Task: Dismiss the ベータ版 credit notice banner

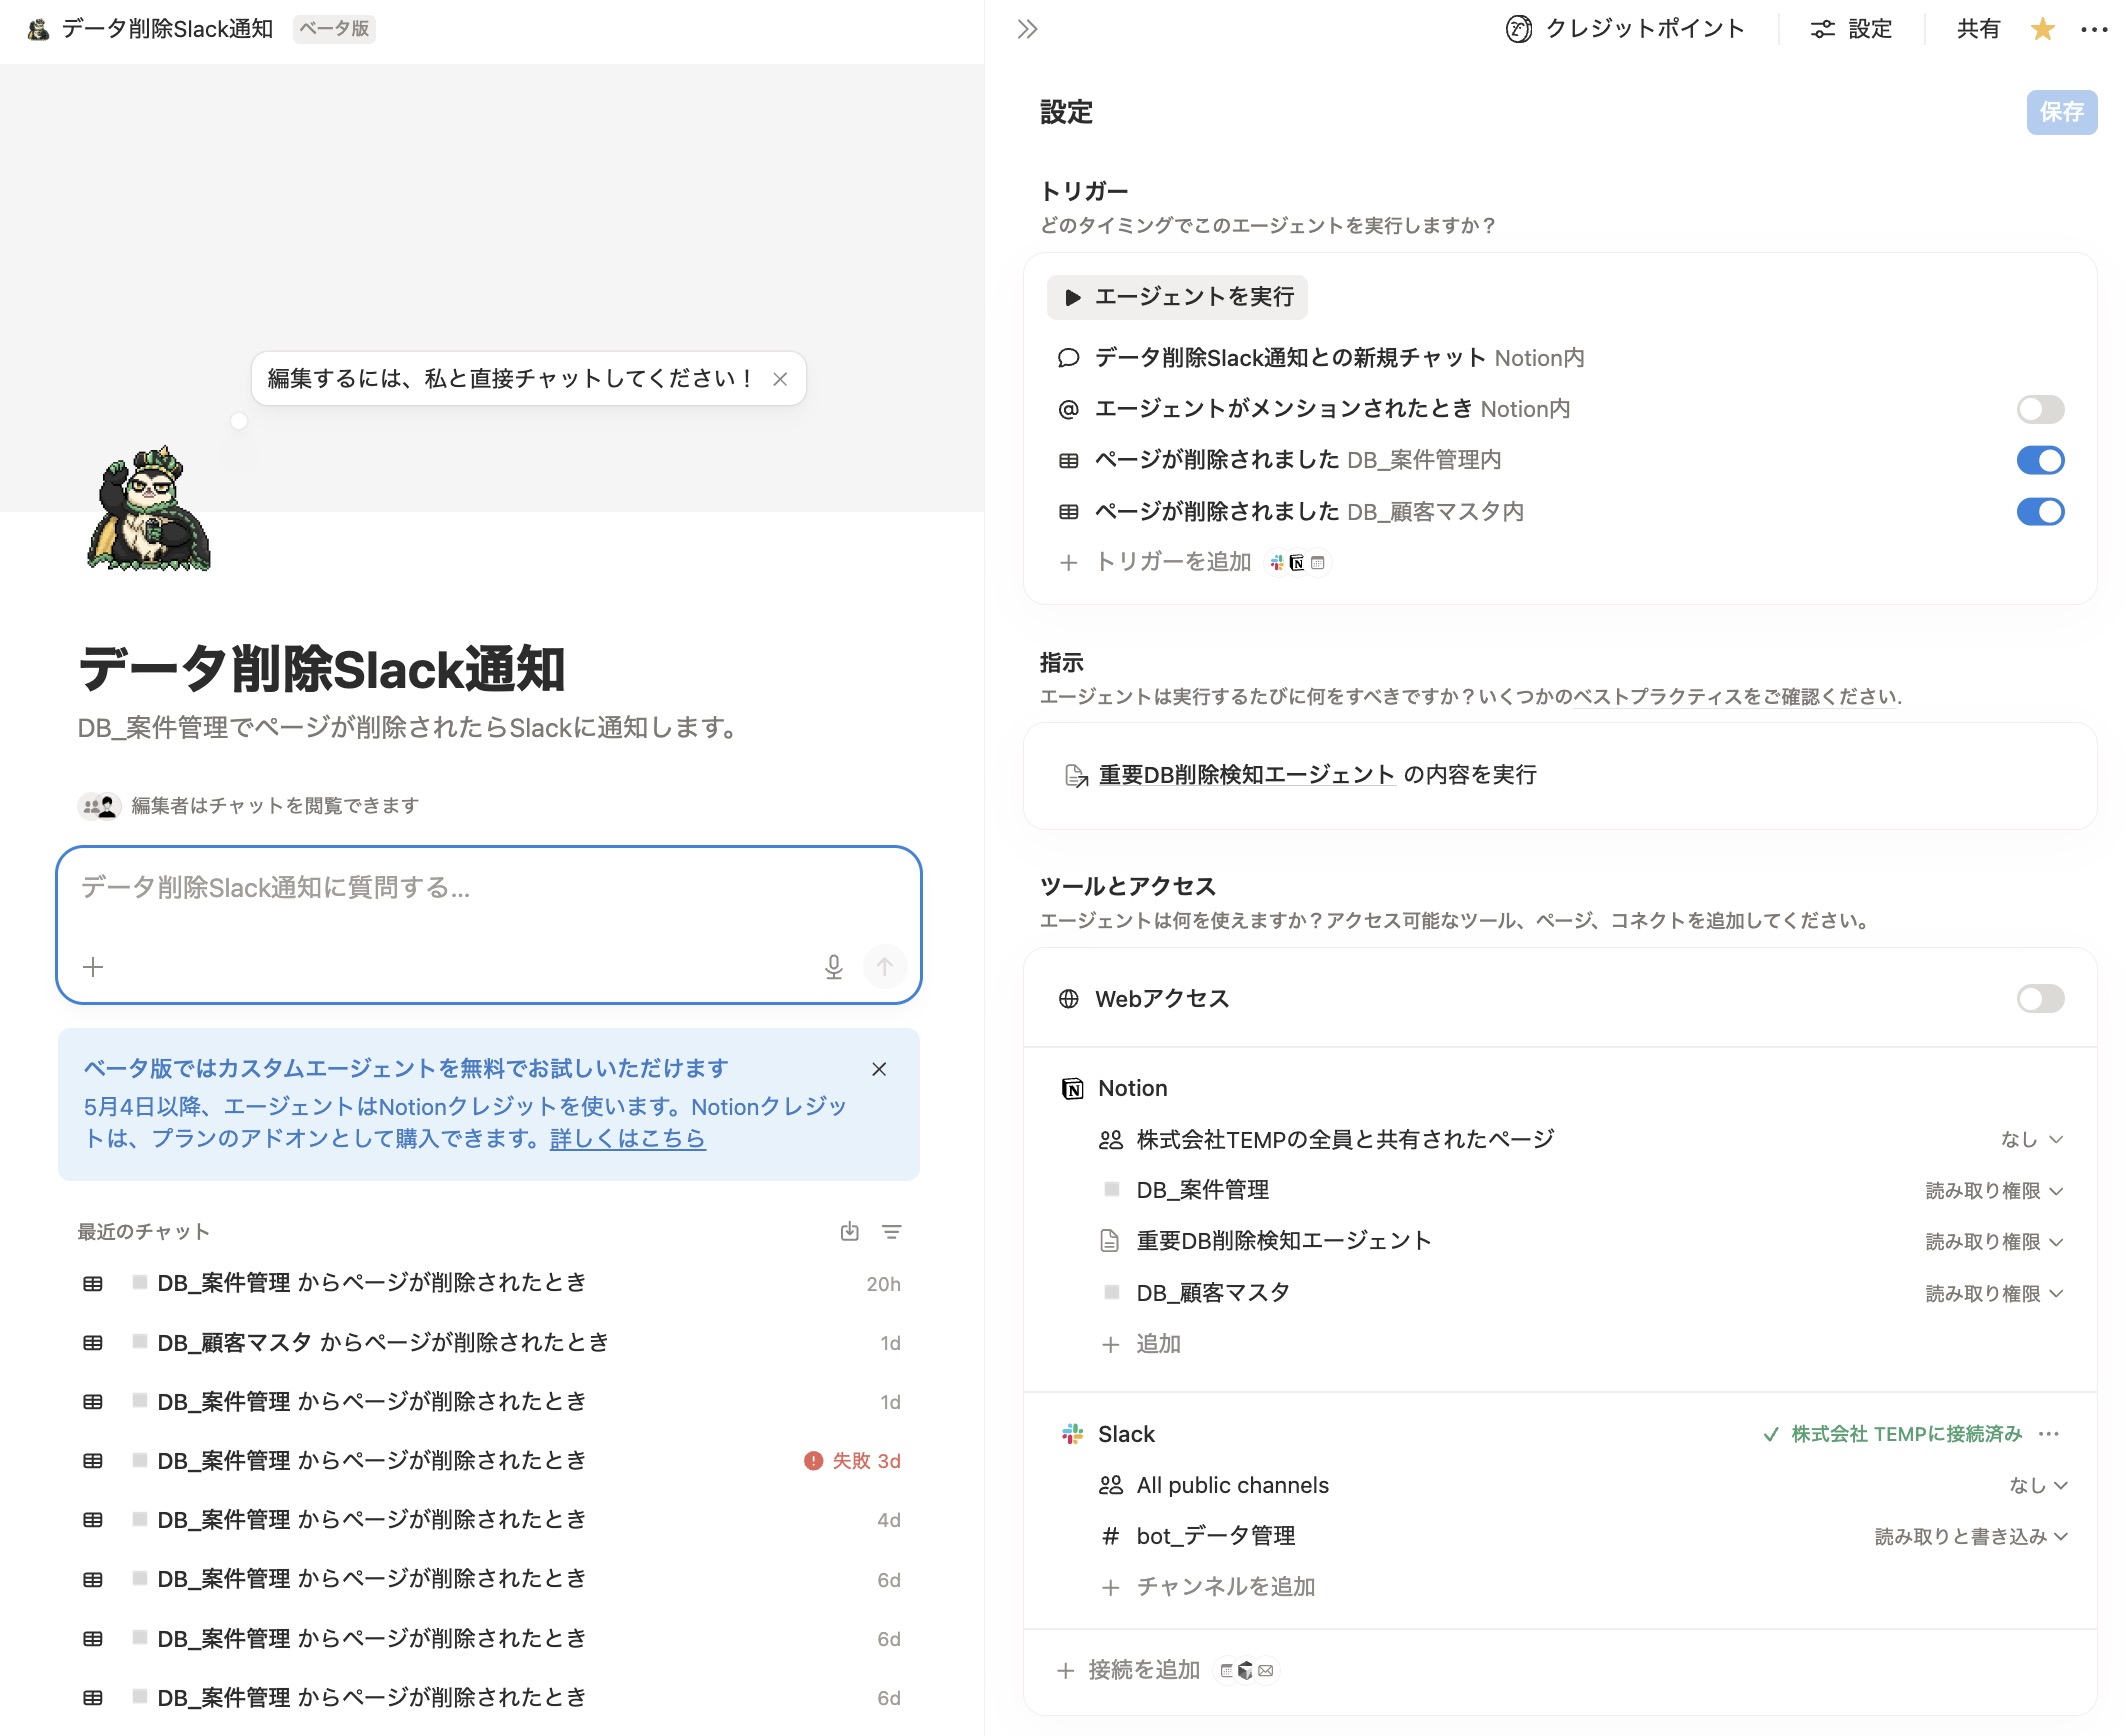Action: click(879, 1070)
